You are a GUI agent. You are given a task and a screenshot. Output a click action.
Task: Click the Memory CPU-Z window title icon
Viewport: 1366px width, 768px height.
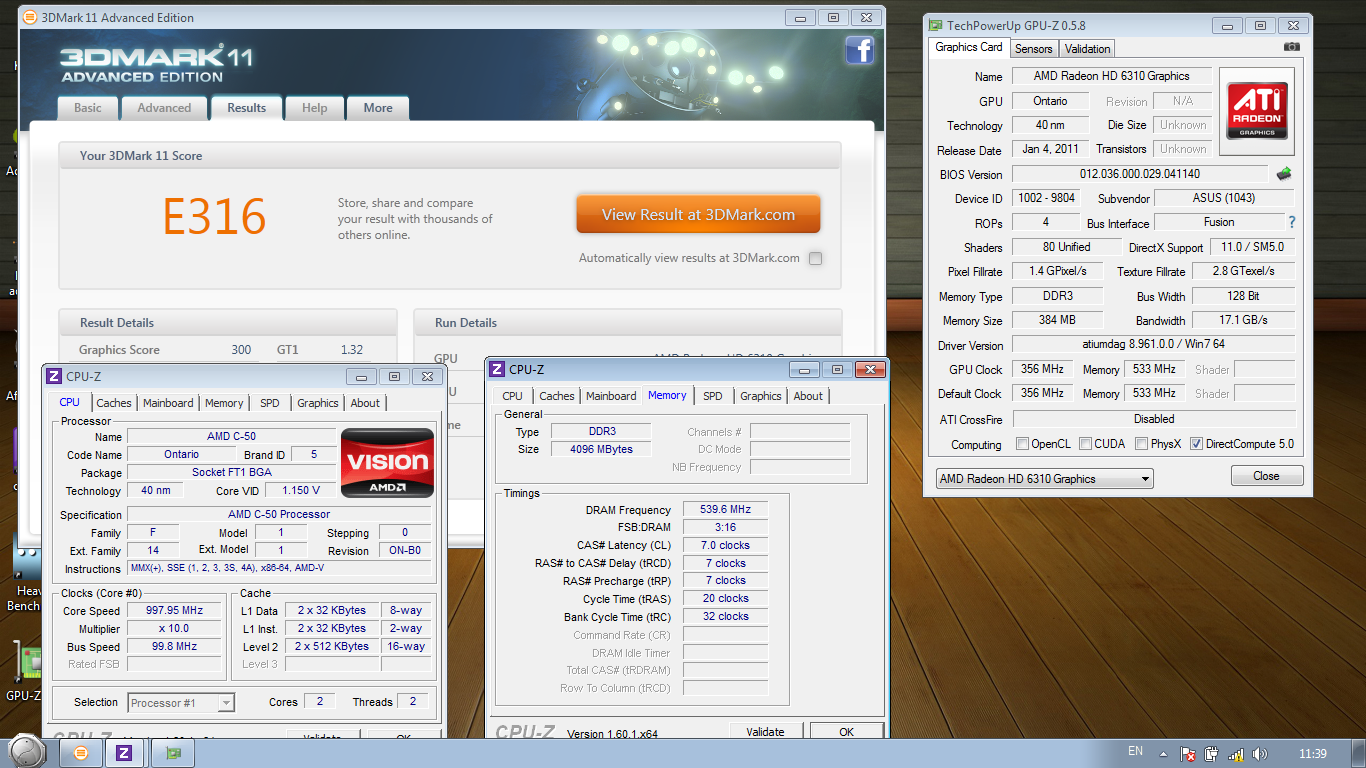pyautogui.click(x=498, y=369)
